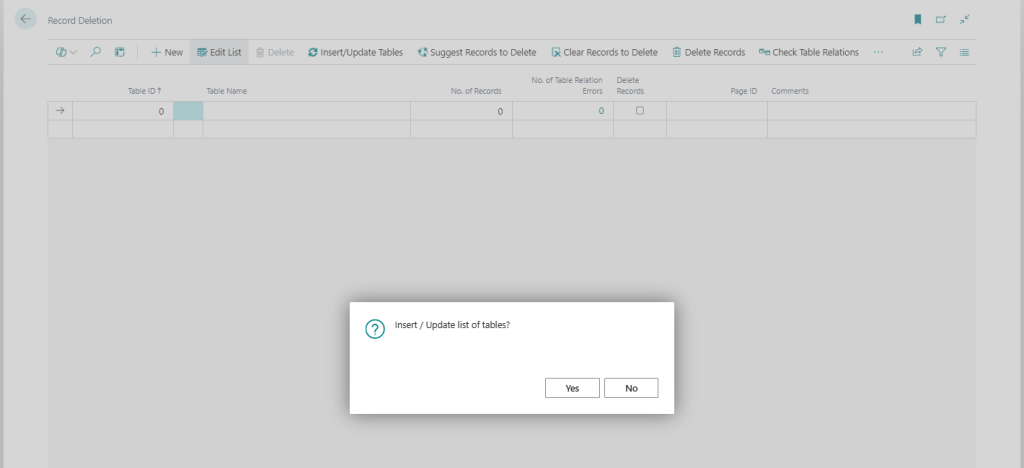The image size is (1024, 468).
Task: Open page in new window icon
Action: 941,20
